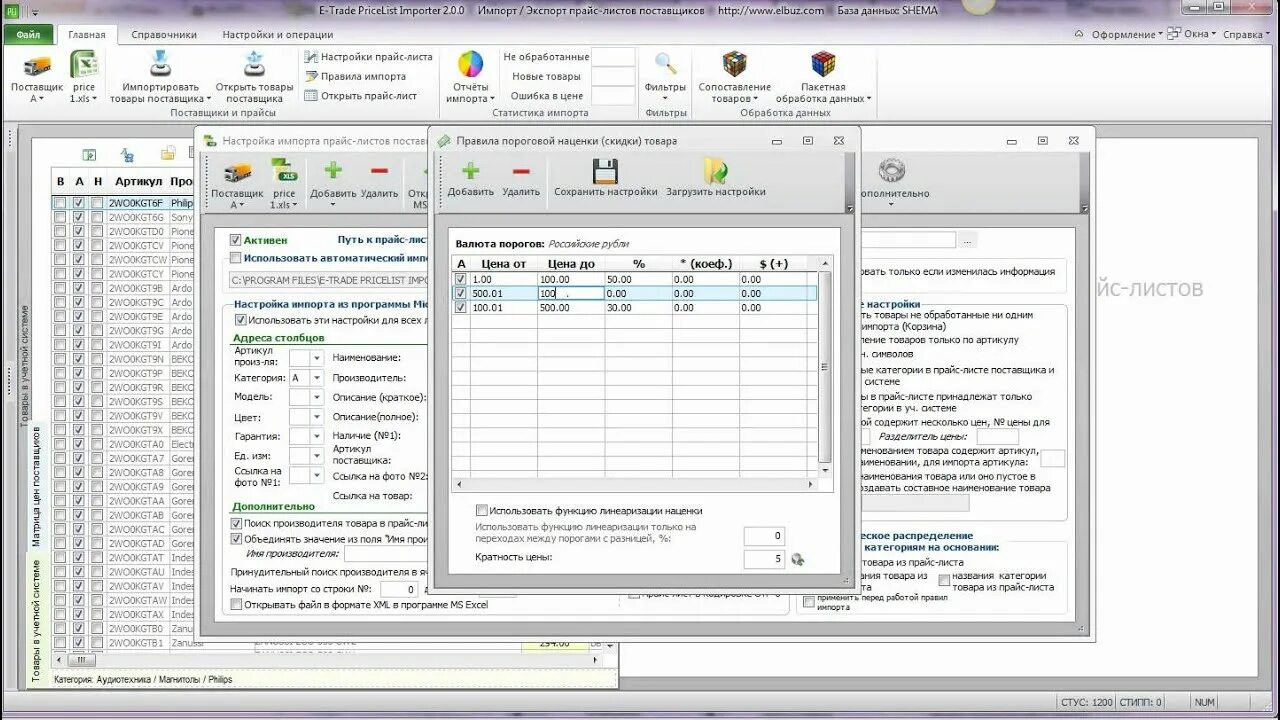Screen dimensions: 1280x720
Task: Click Сохранить настройки floppy icon
Action: [x=605, y=171]
